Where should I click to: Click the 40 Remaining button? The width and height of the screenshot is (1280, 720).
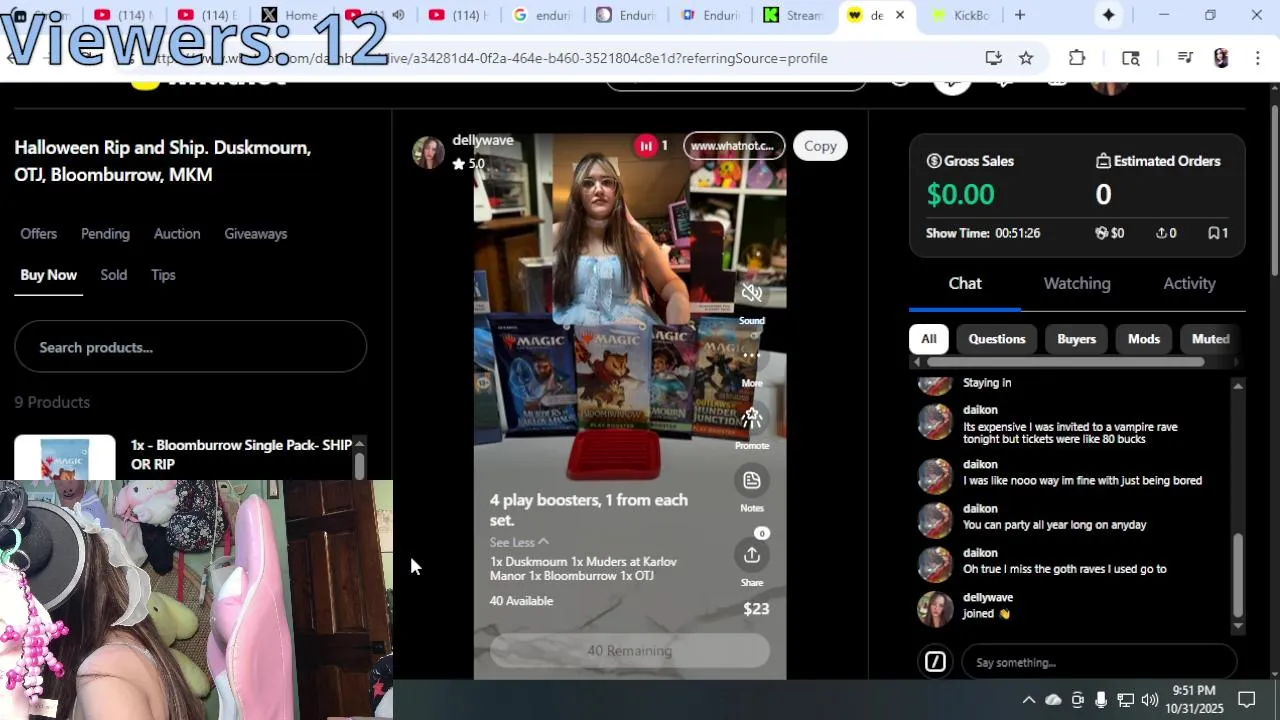[629, 651]
